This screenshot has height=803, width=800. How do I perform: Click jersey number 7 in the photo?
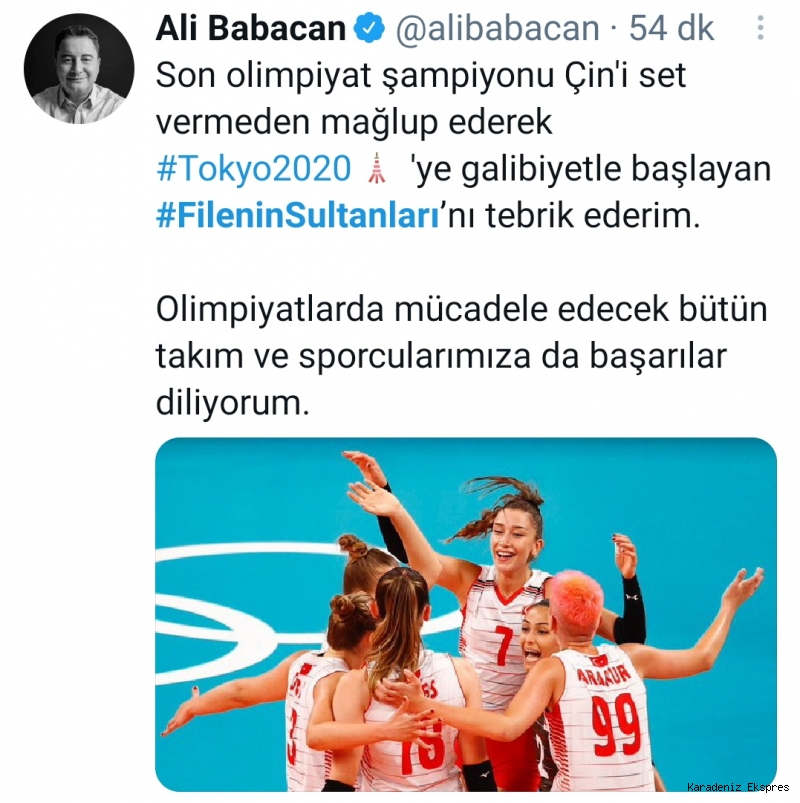pyautogui.click(x=504, y=645)
